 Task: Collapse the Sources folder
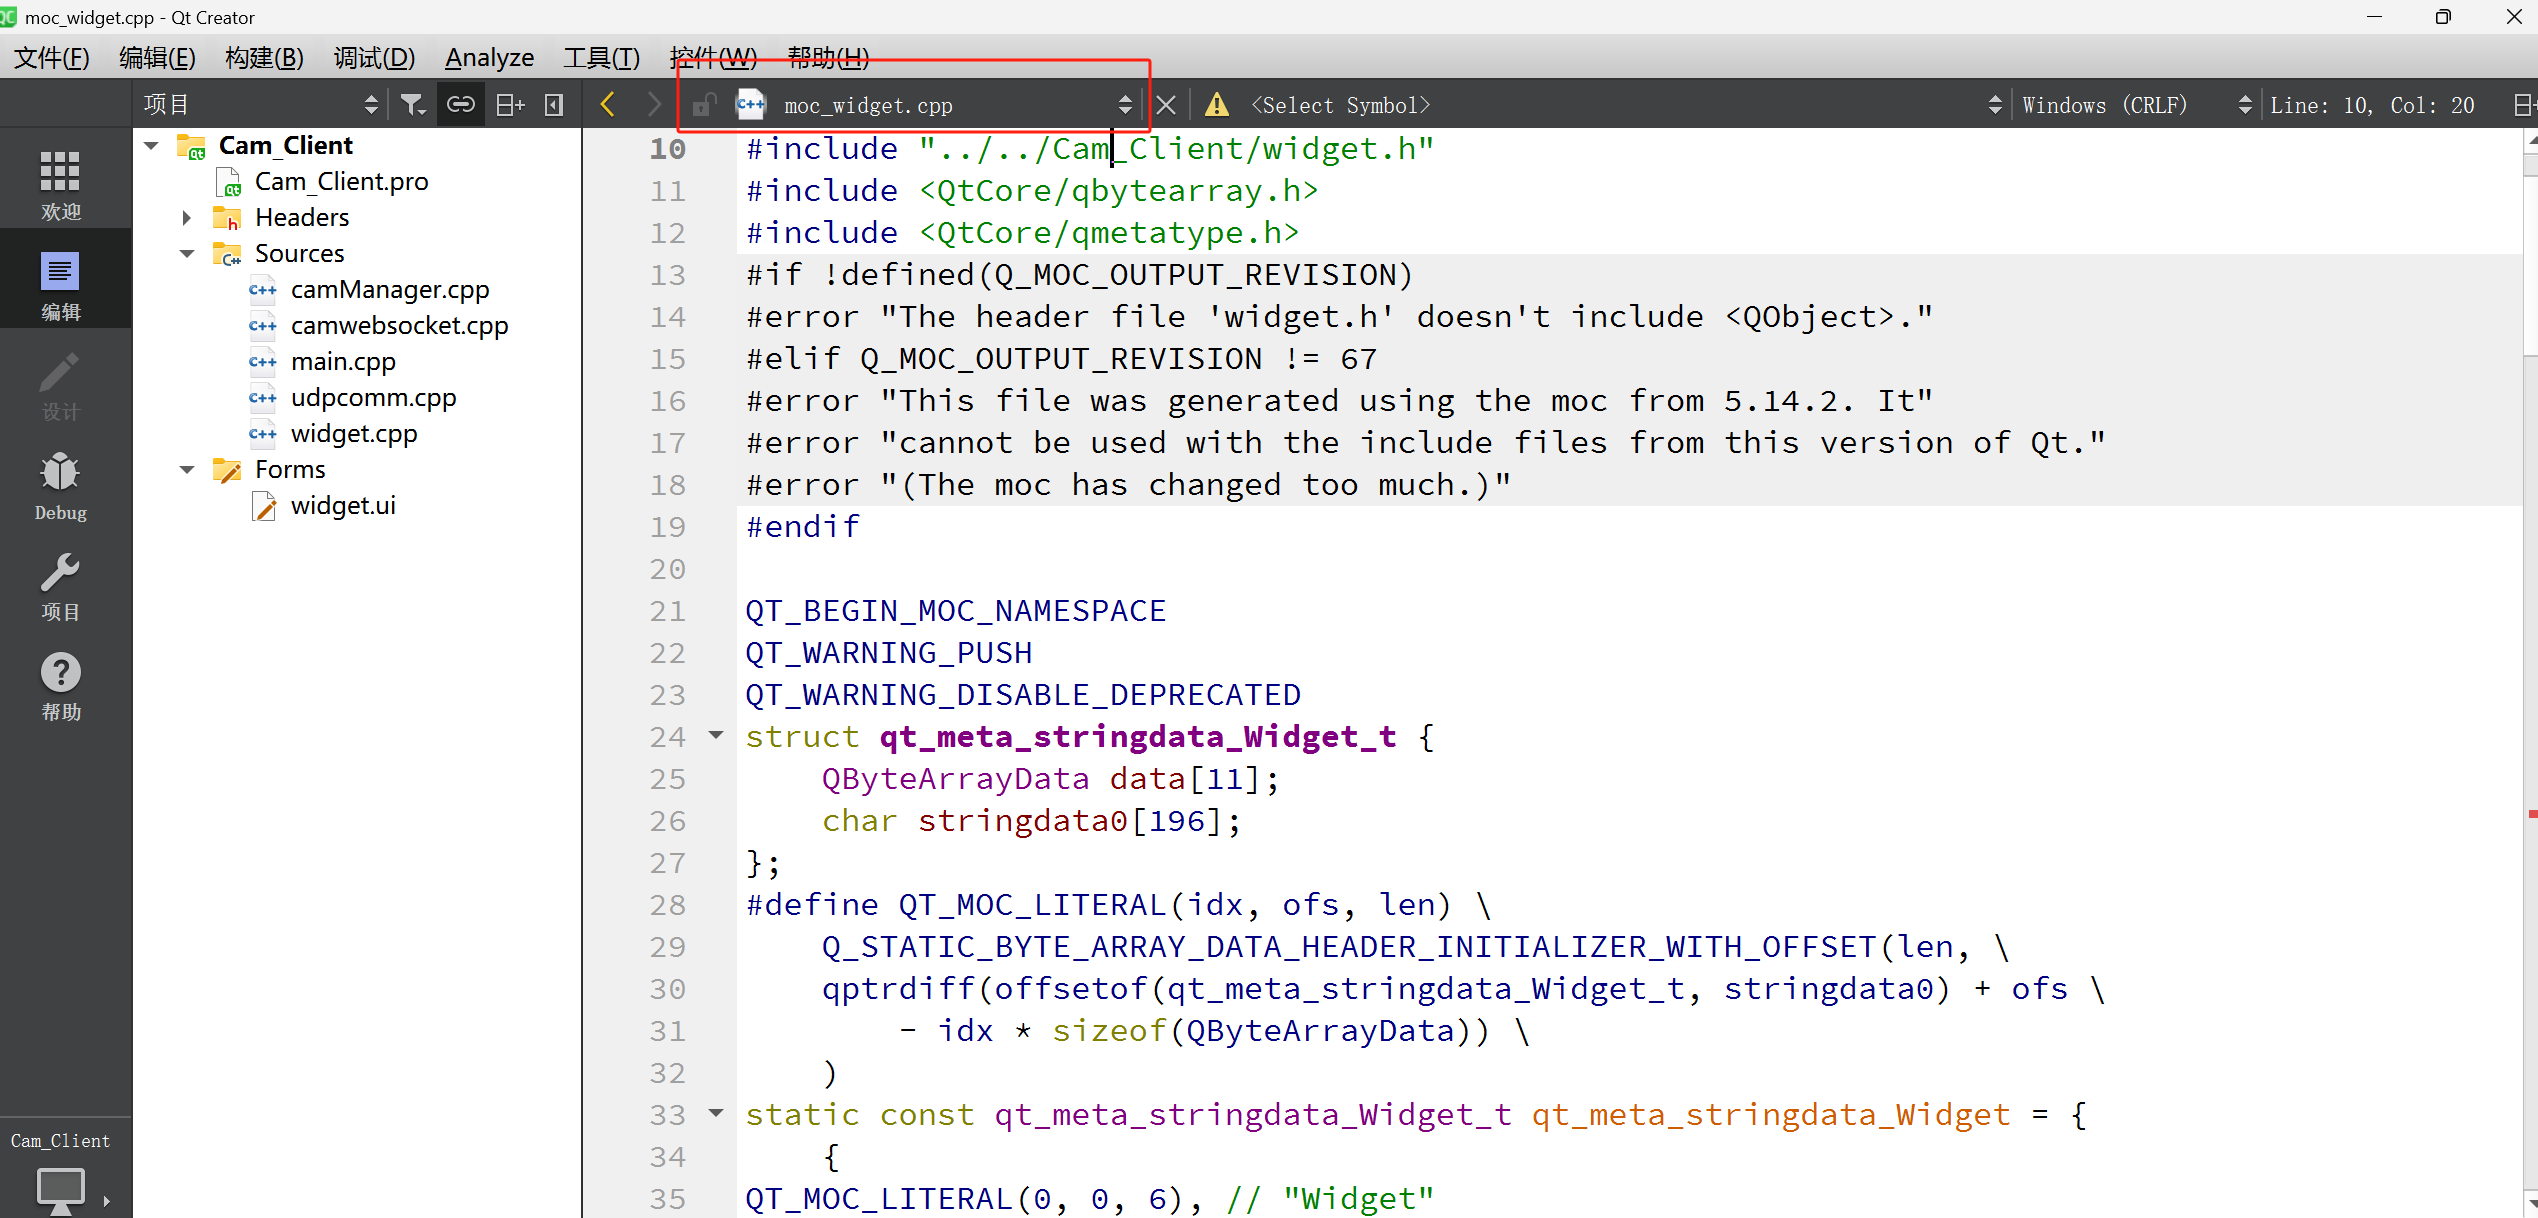point(187,254)
